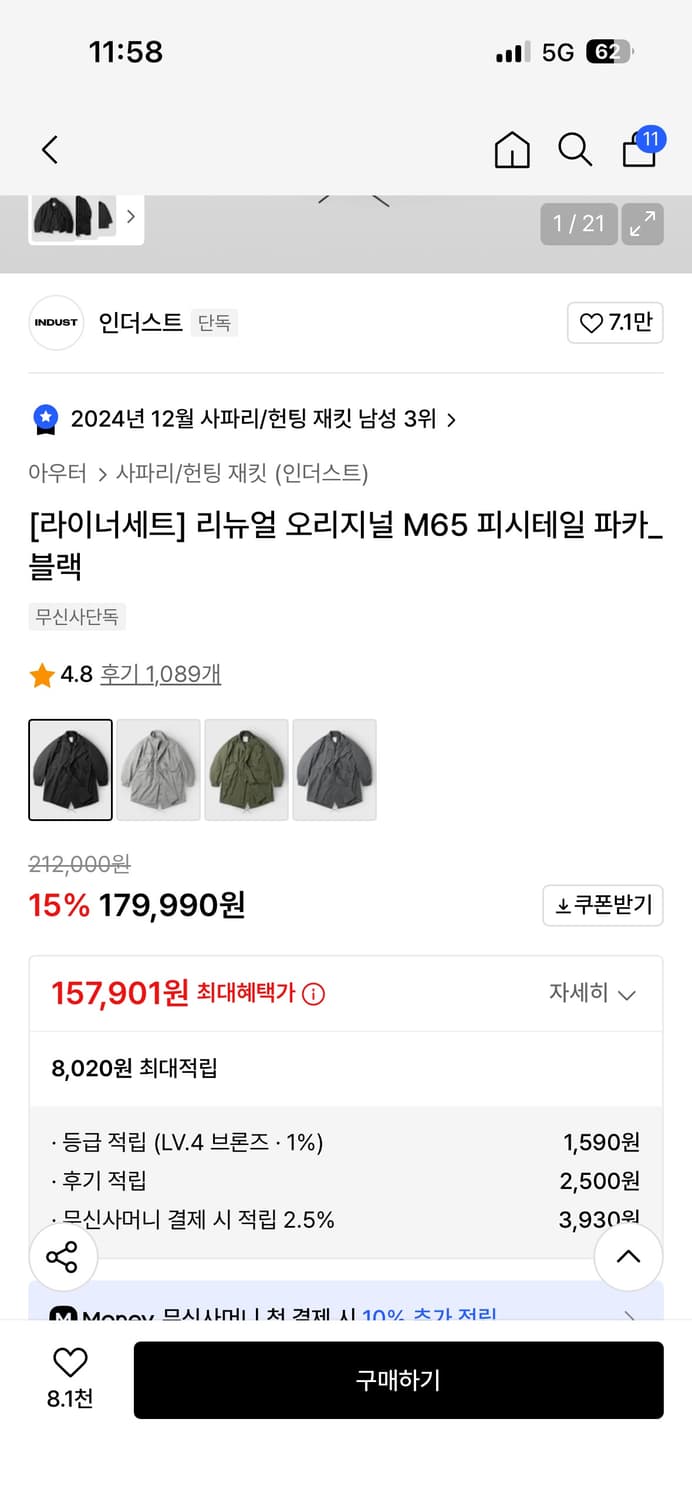Expand product image to fullscreen

tap(643, 224)
